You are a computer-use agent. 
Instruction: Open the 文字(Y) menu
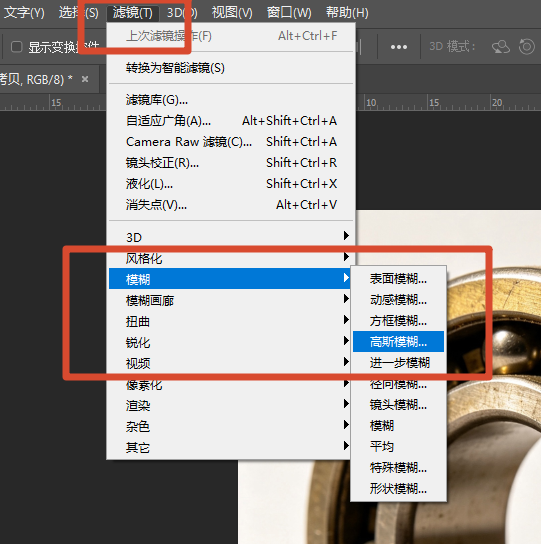click(24, 13)
